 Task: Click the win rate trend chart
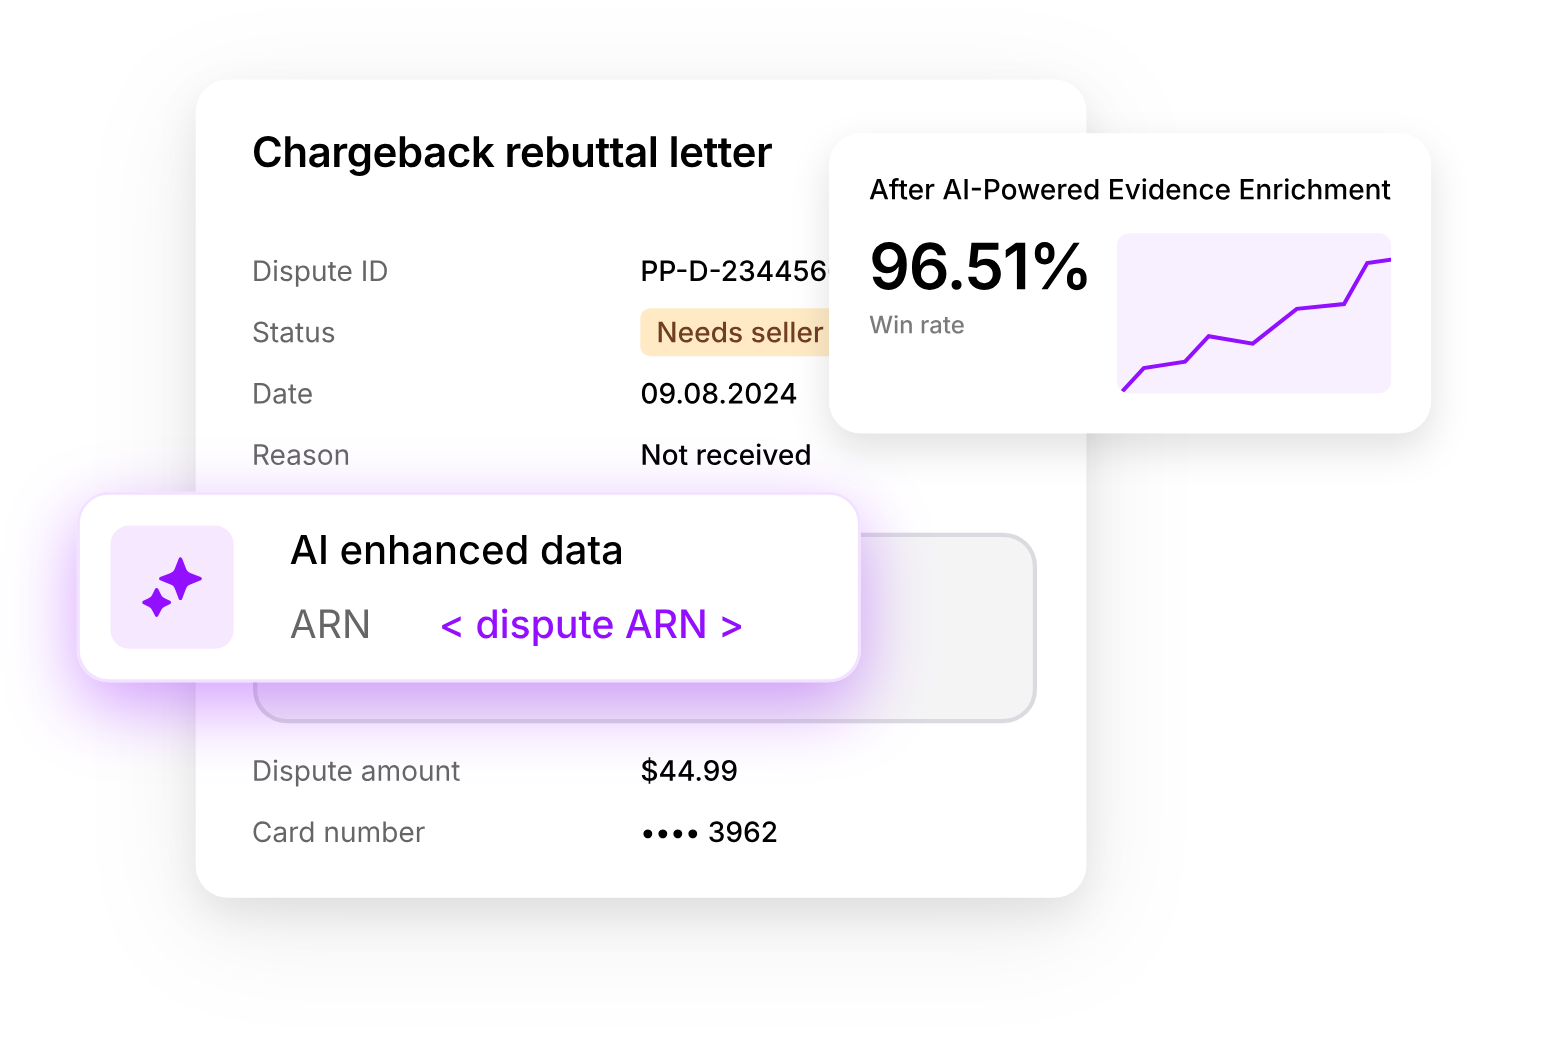click(x=1254, y=313)
